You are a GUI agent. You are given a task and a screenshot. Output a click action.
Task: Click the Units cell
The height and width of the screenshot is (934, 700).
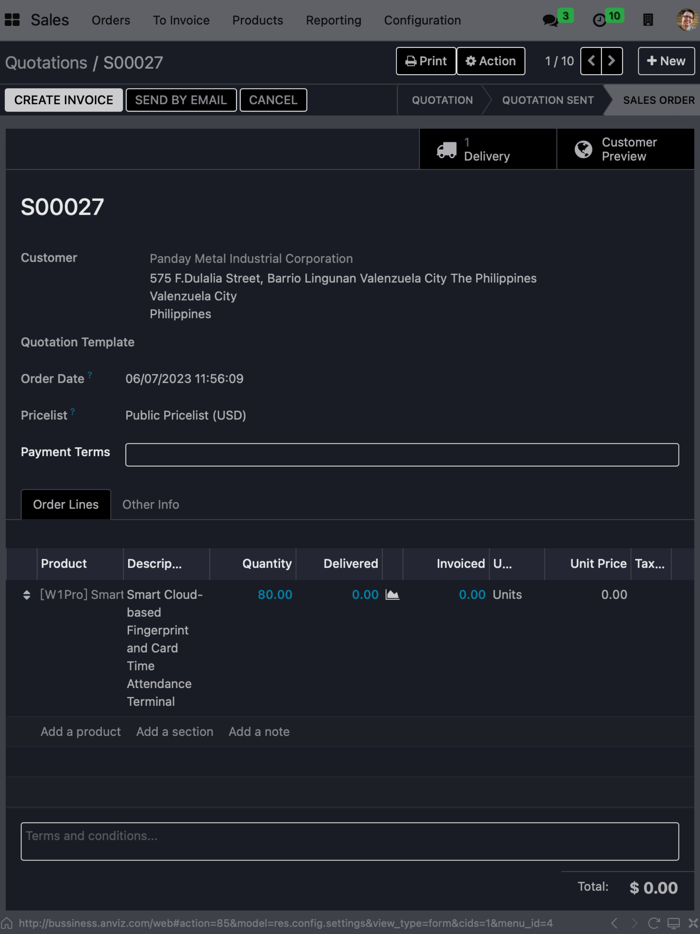coord(507,594)
